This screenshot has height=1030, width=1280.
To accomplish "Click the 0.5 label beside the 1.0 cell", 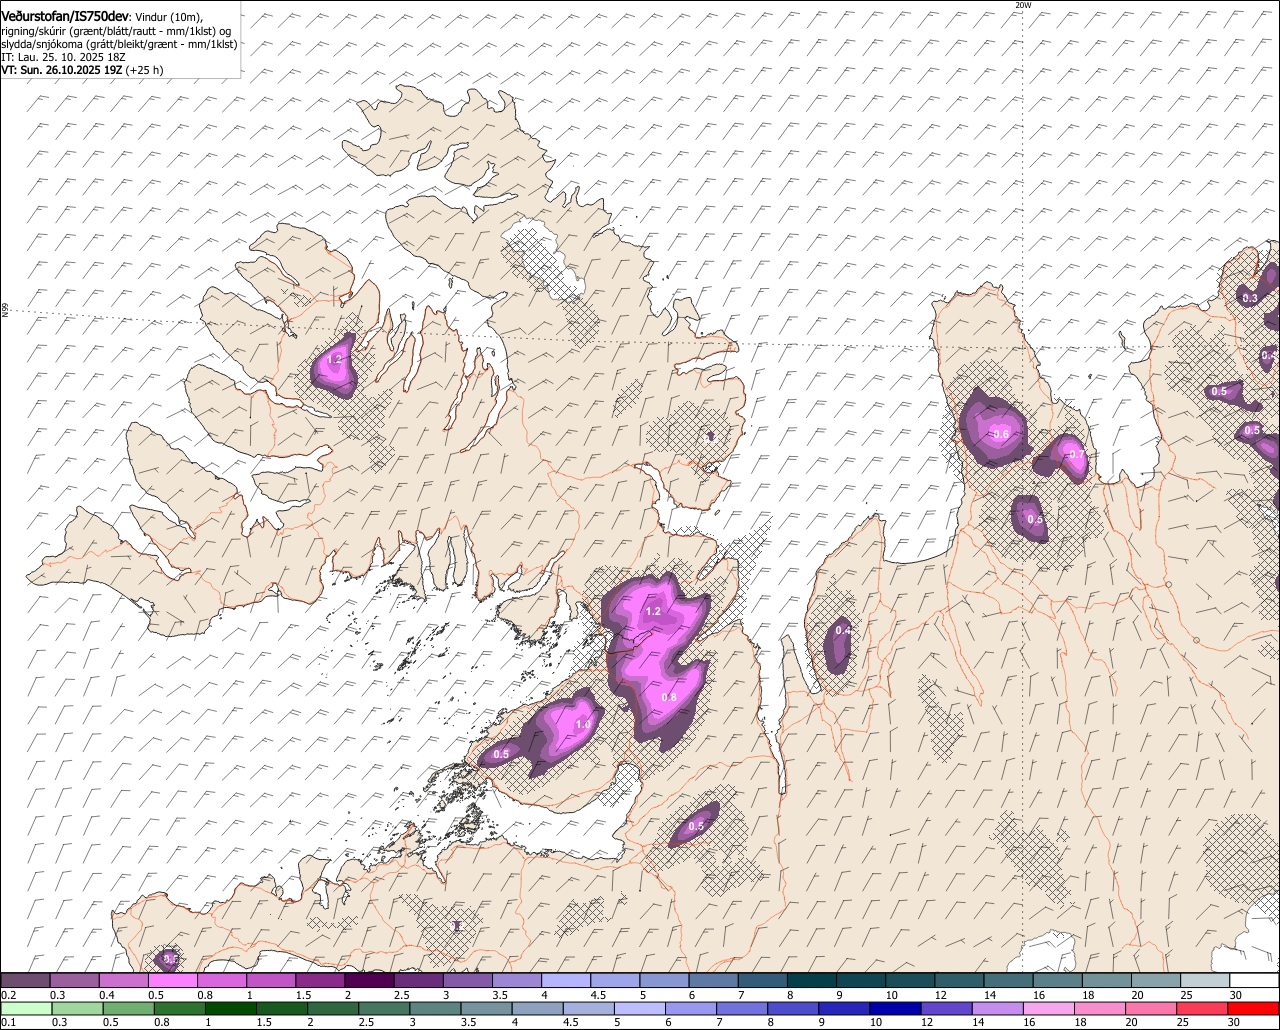I will point(501,754).
